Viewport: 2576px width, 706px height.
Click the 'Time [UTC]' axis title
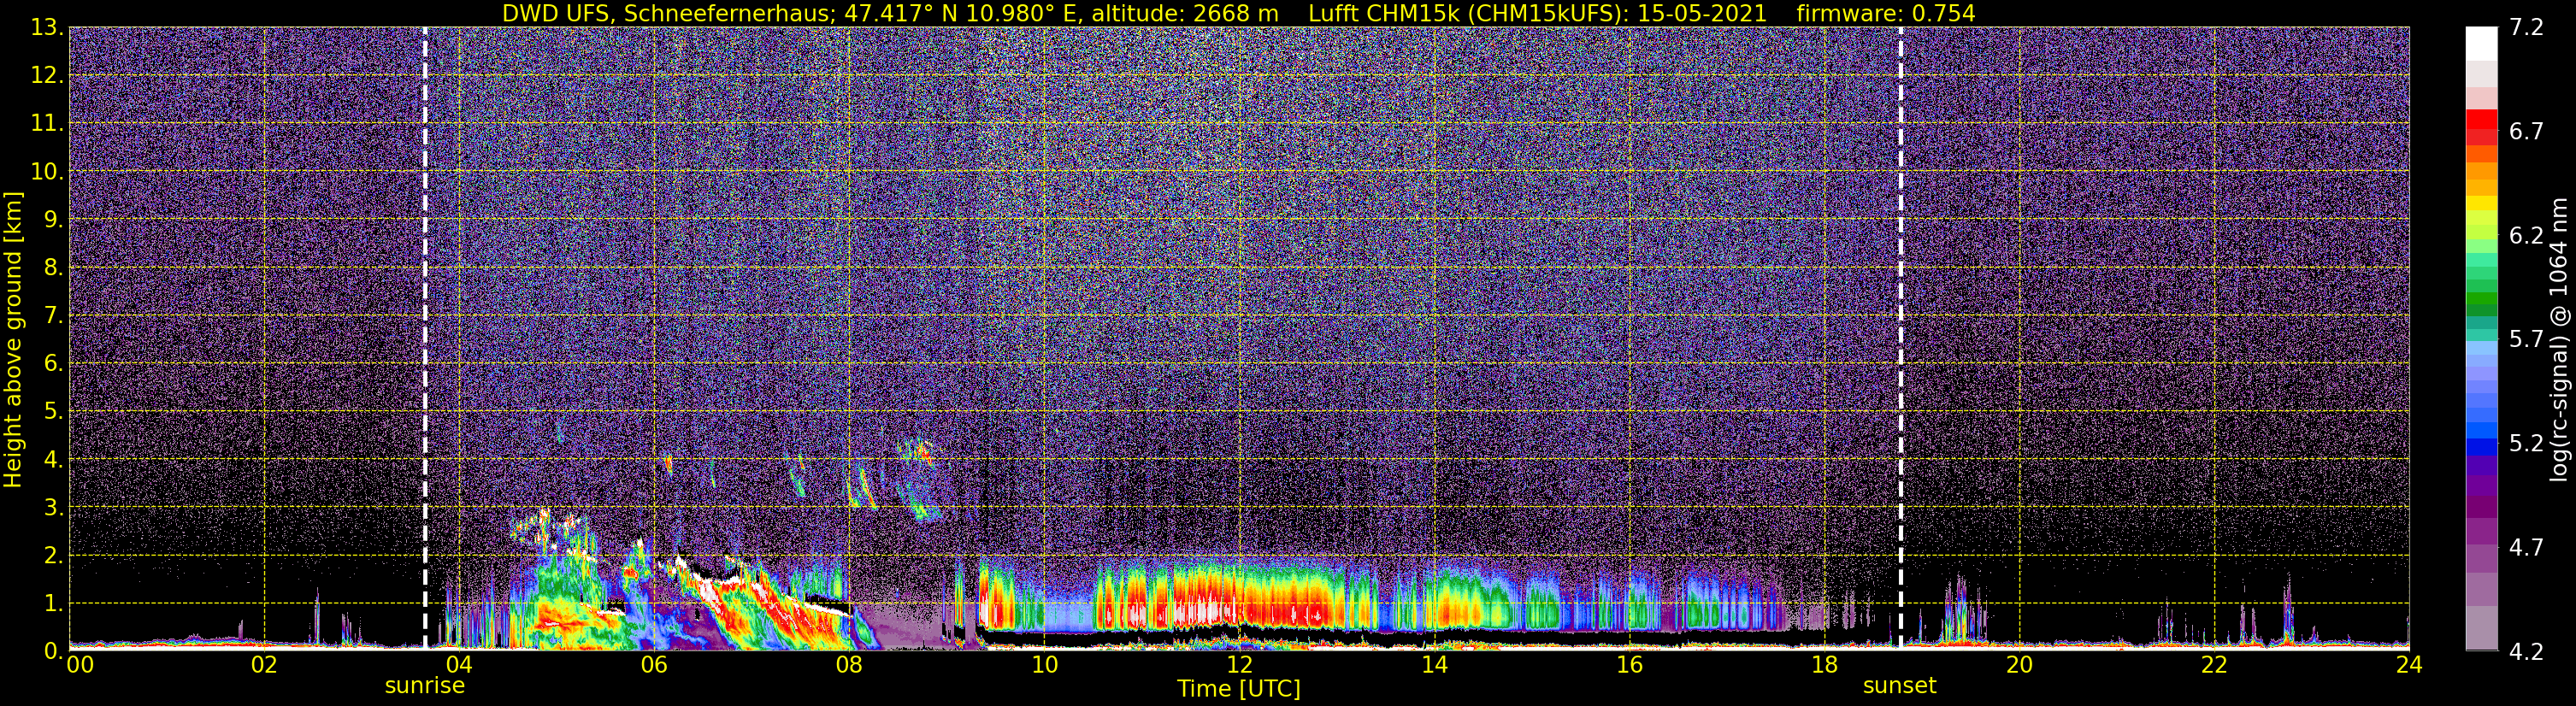click(1238, 689)
